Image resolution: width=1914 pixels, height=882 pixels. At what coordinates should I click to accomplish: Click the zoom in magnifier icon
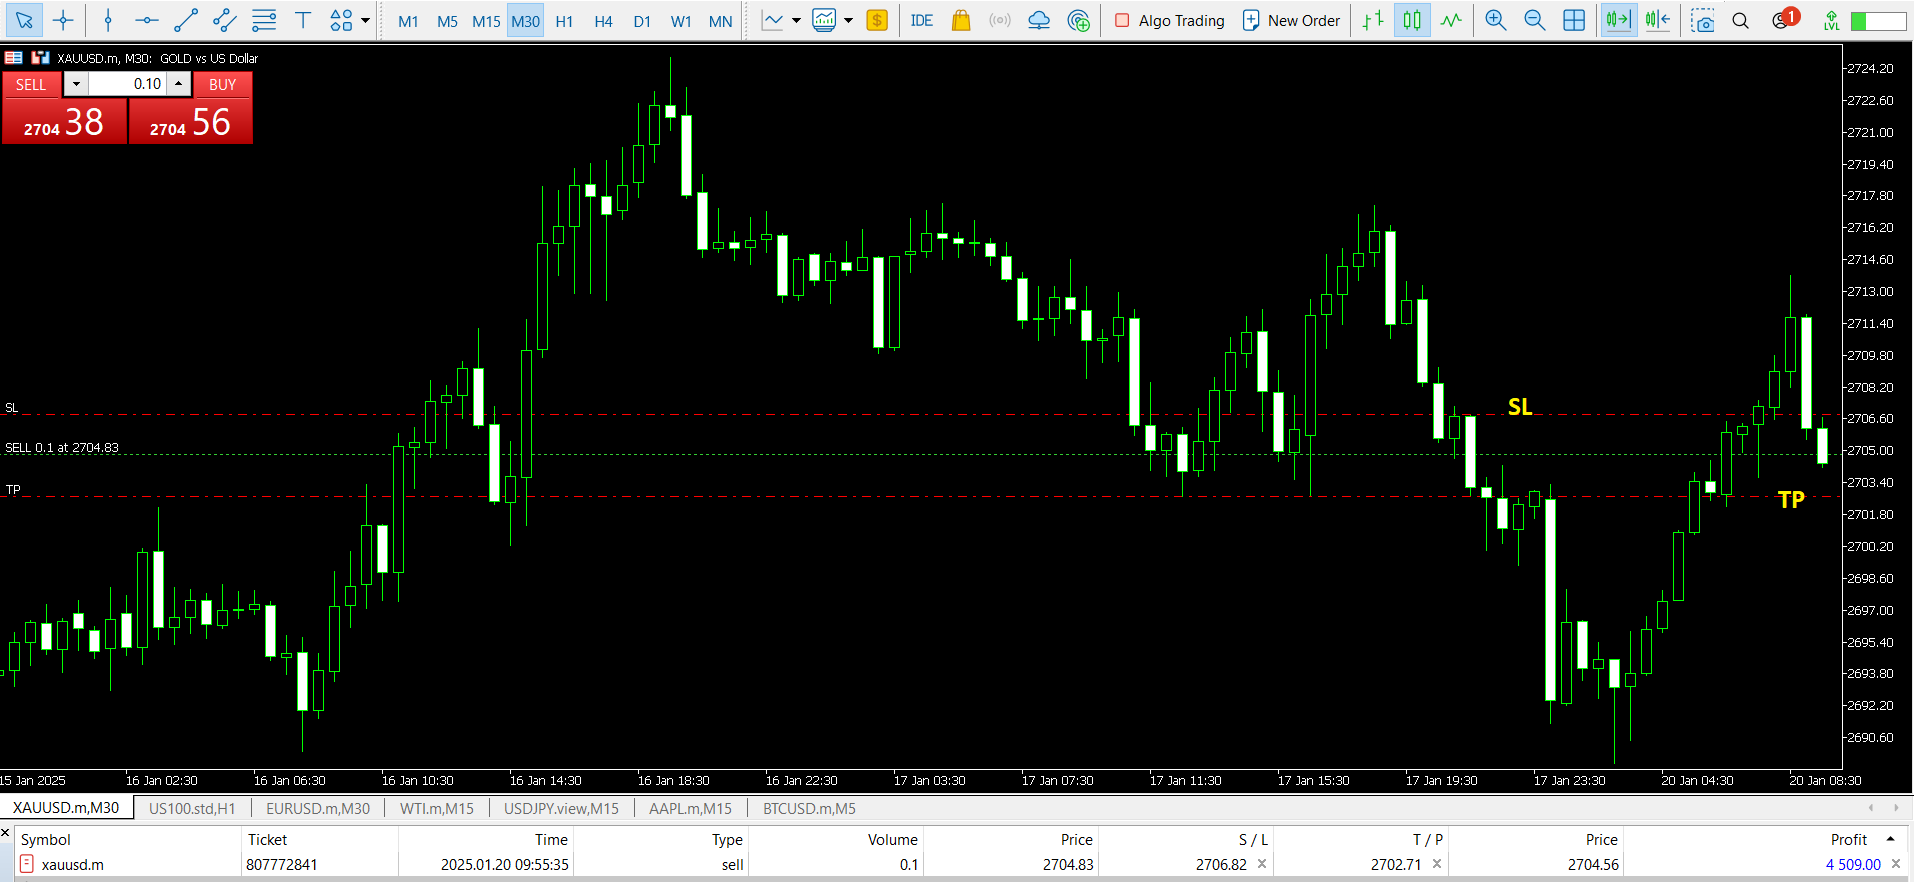click(1495, 20)
